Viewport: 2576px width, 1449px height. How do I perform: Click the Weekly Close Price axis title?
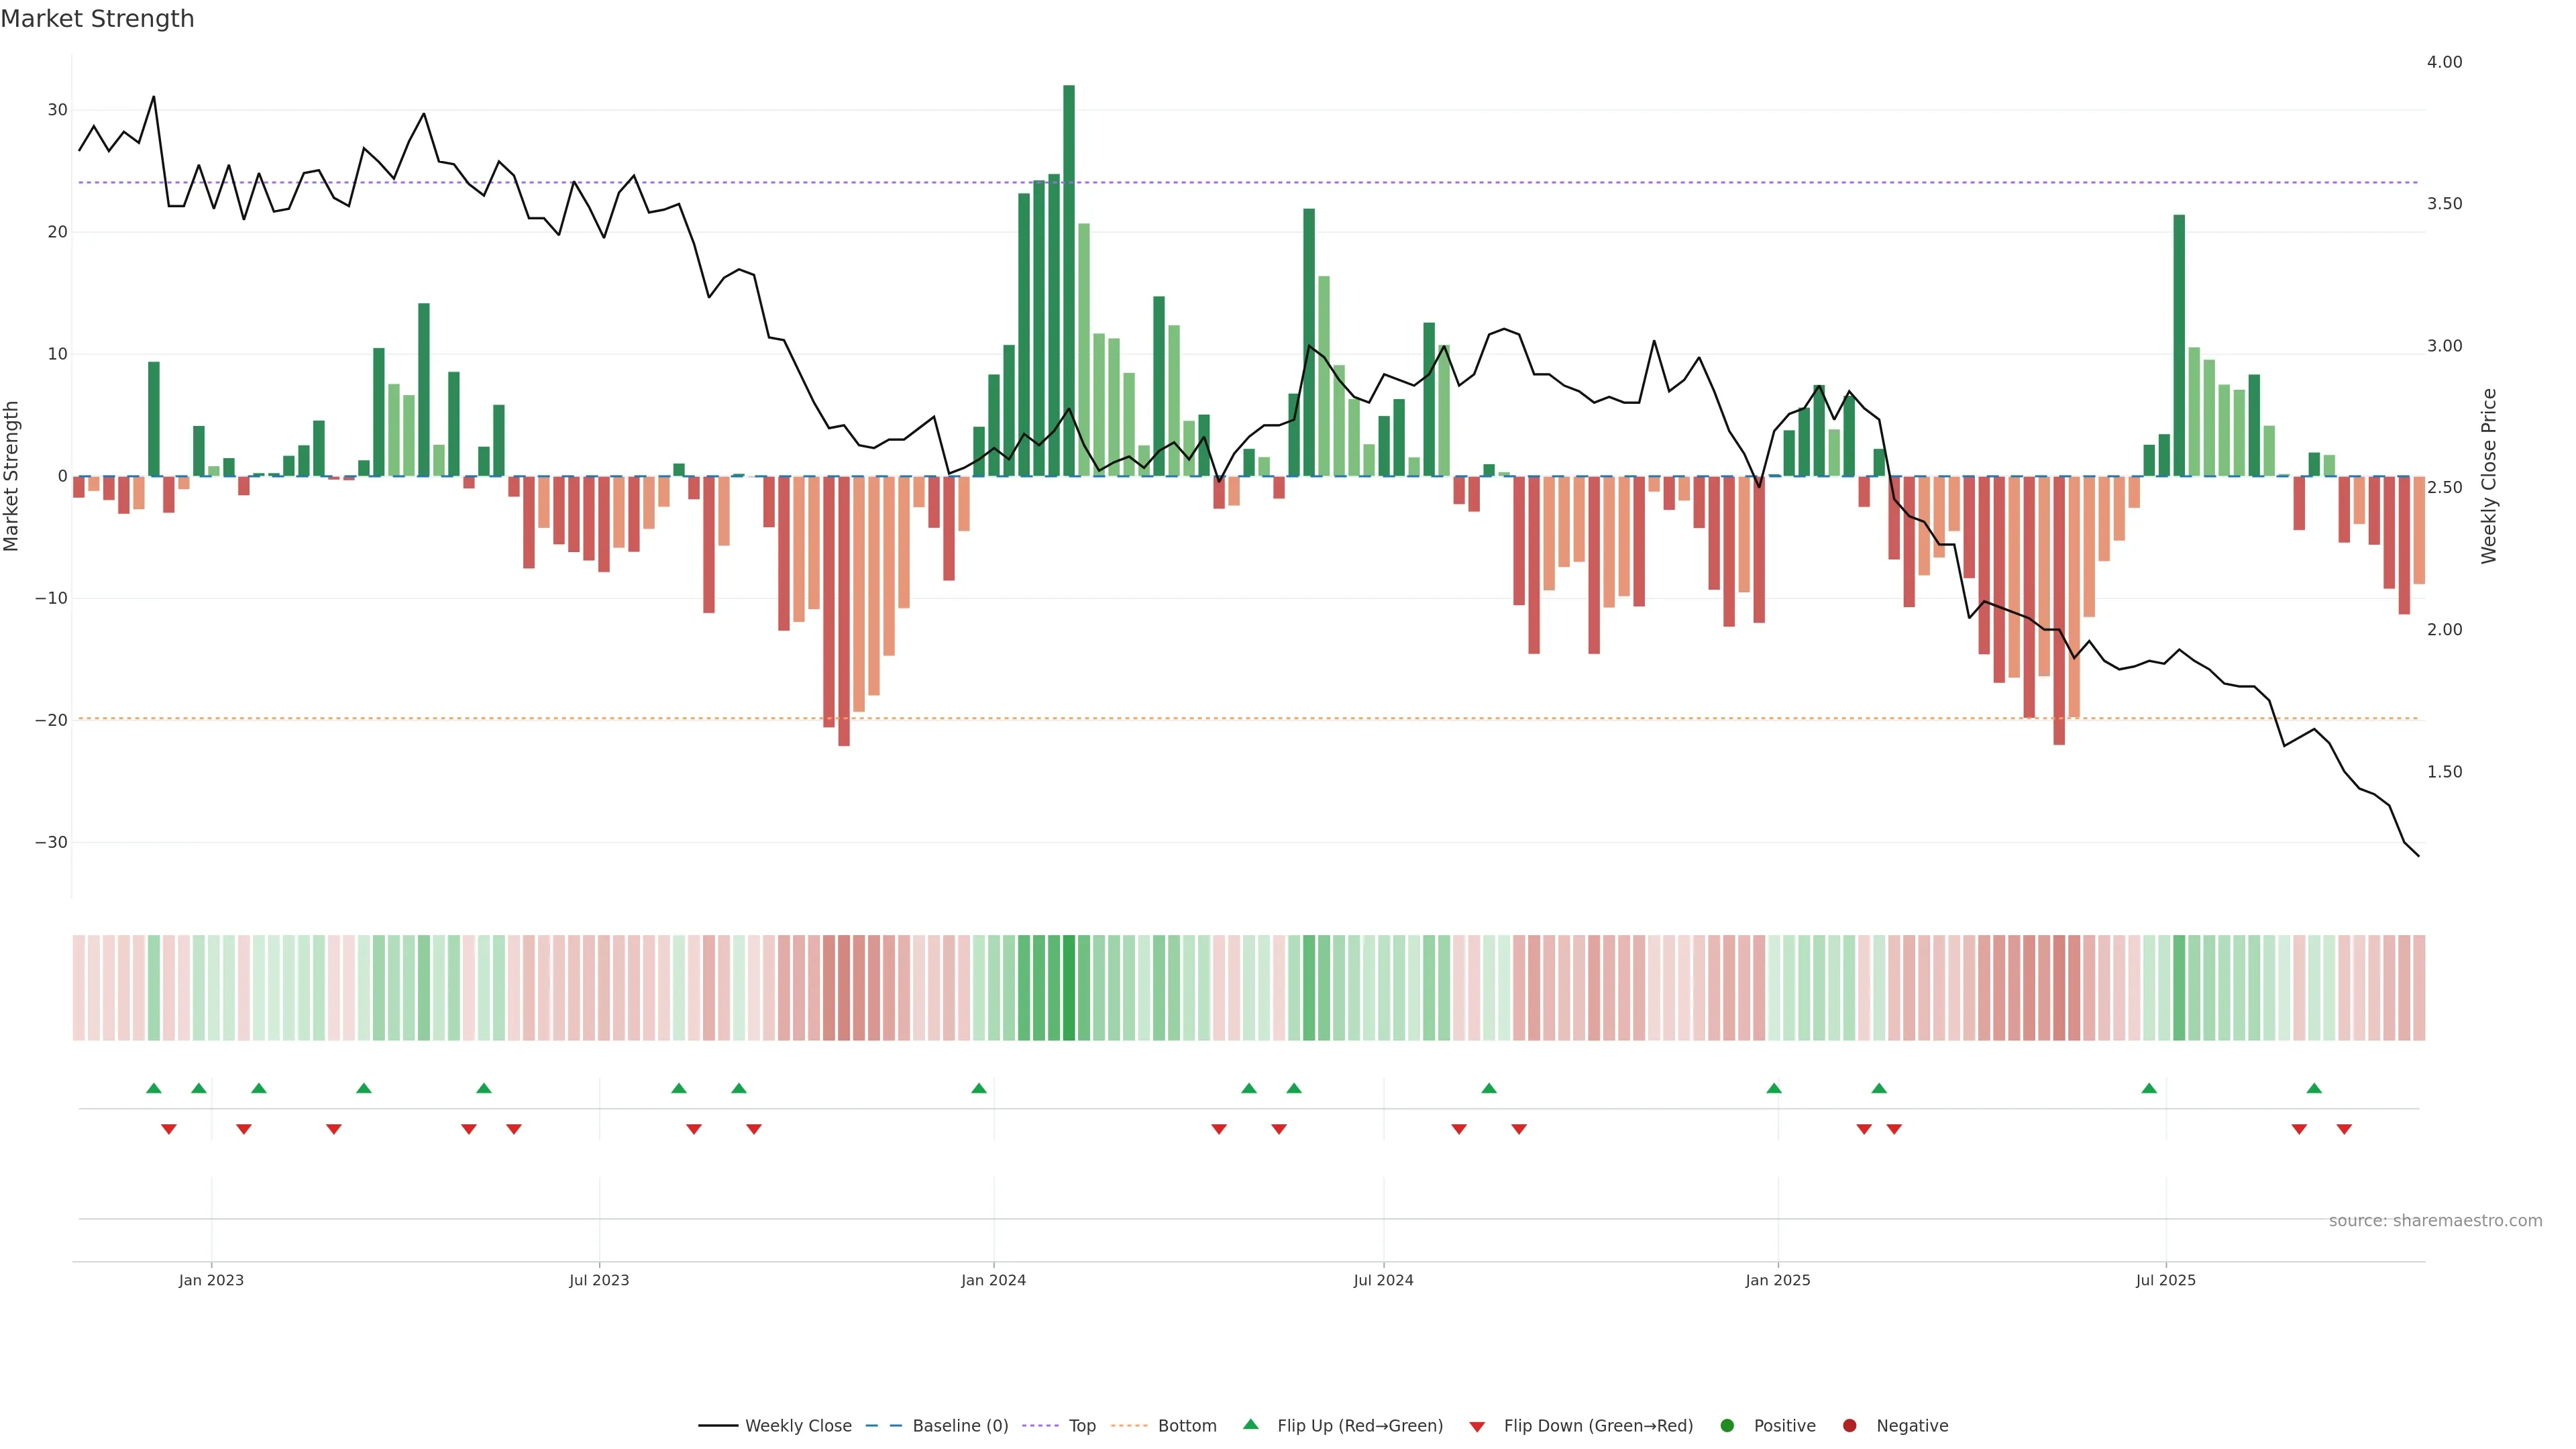pyautogui.click(x=2489, y=476)
